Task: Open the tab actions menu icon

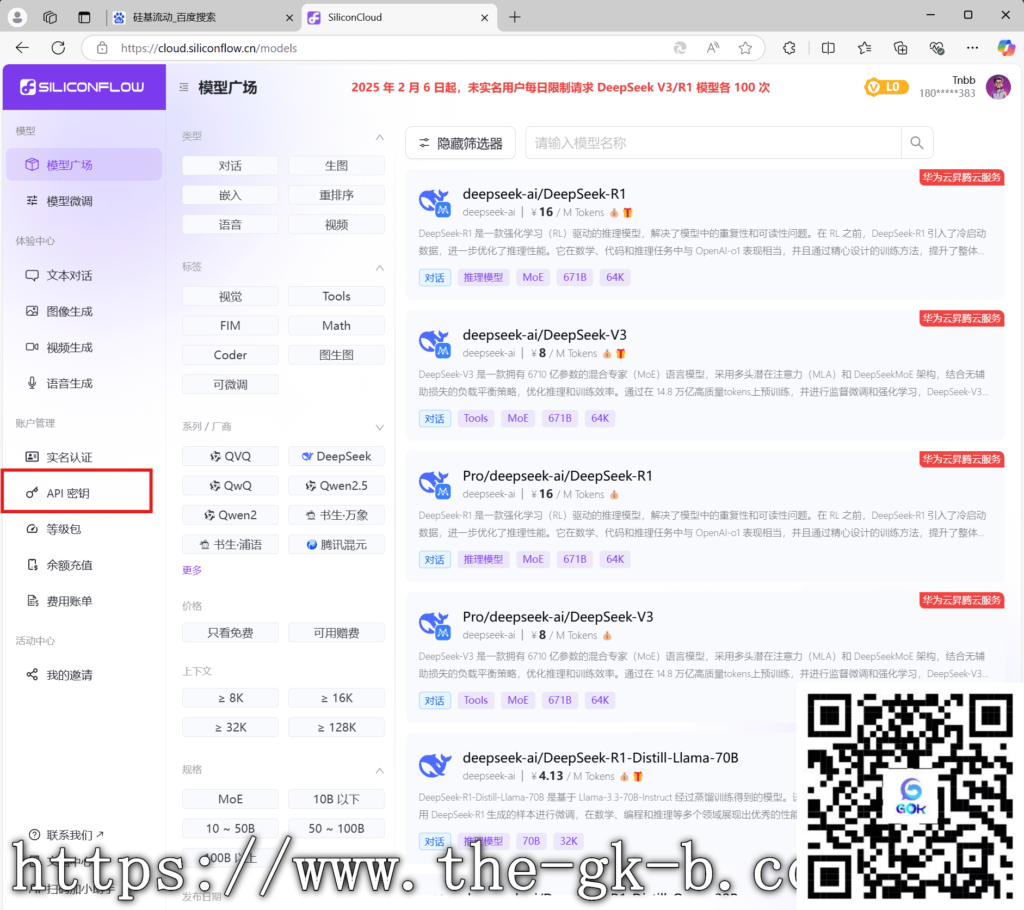Action: [84, 17]
